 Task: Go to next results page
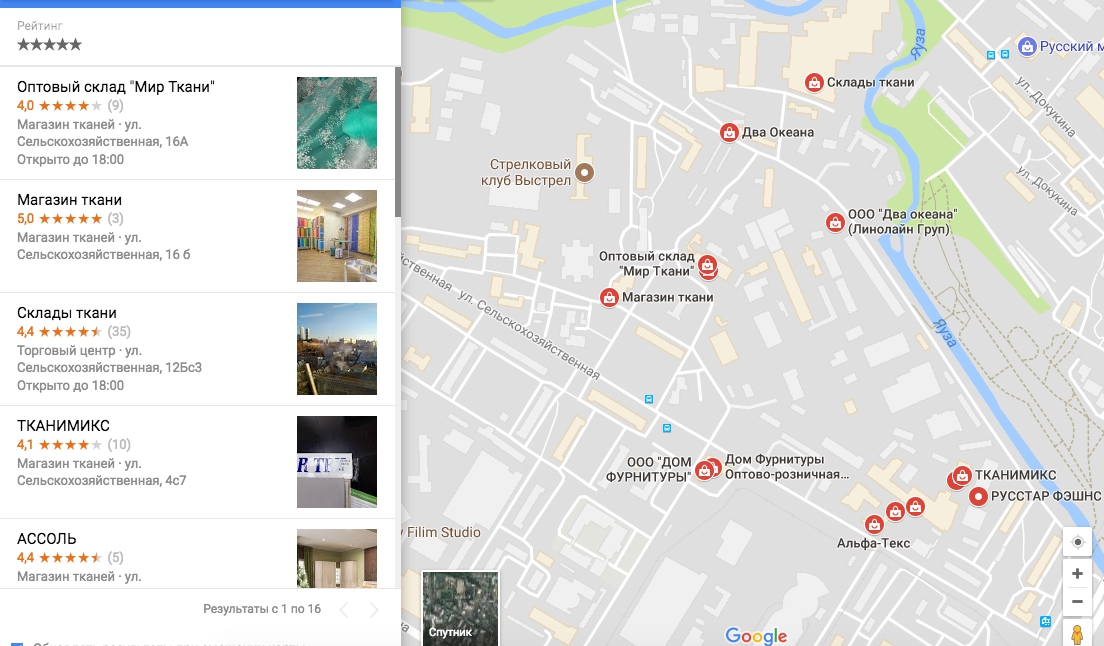click(374, 610)
